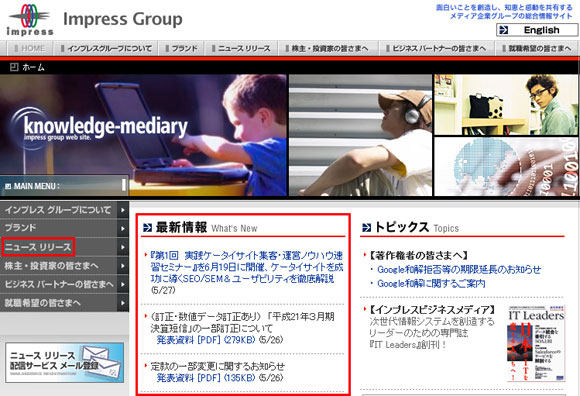Image resolution: width=580 pixels, height=396 pixels.
Task: Select 就職希望の皆さまへ in the sidebar menu
Action: point(58,303)
